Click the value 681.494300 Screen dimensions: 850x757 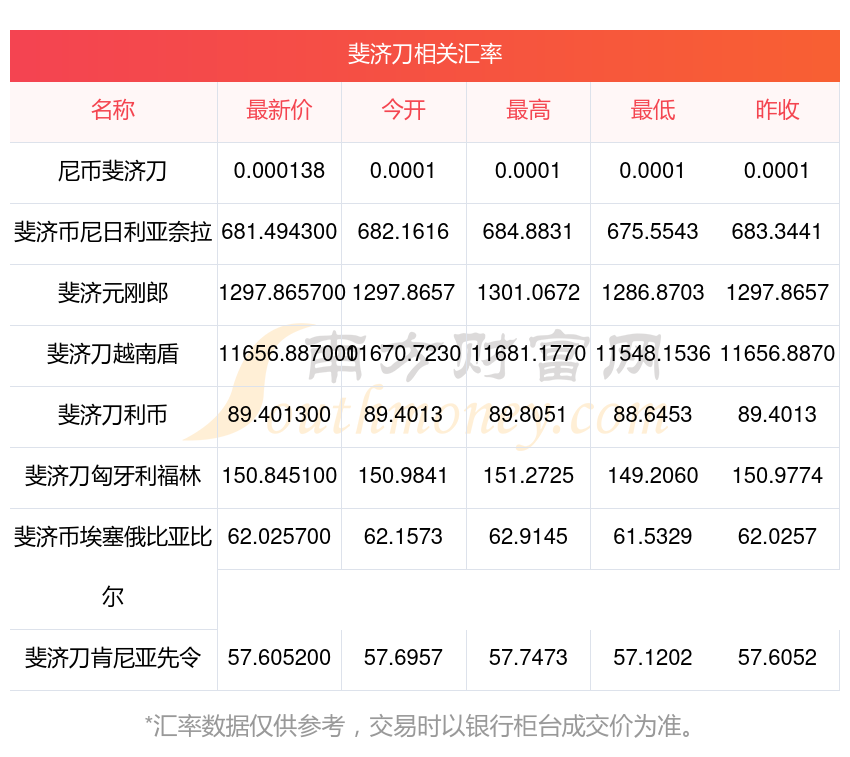279,232
